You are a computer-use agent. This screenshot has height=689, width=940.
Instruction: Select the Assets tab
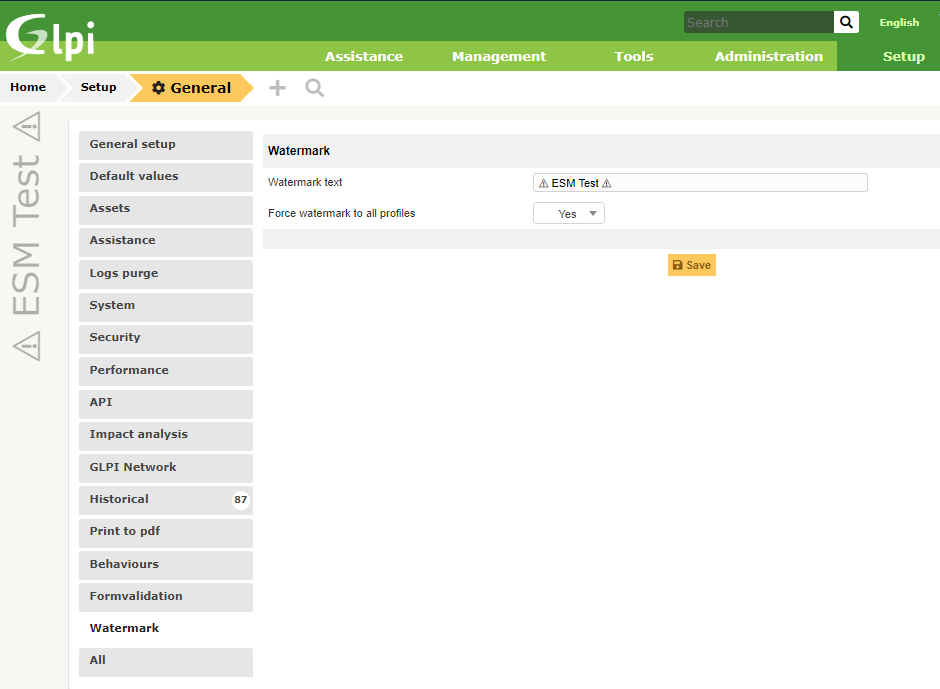pos(165,209)
